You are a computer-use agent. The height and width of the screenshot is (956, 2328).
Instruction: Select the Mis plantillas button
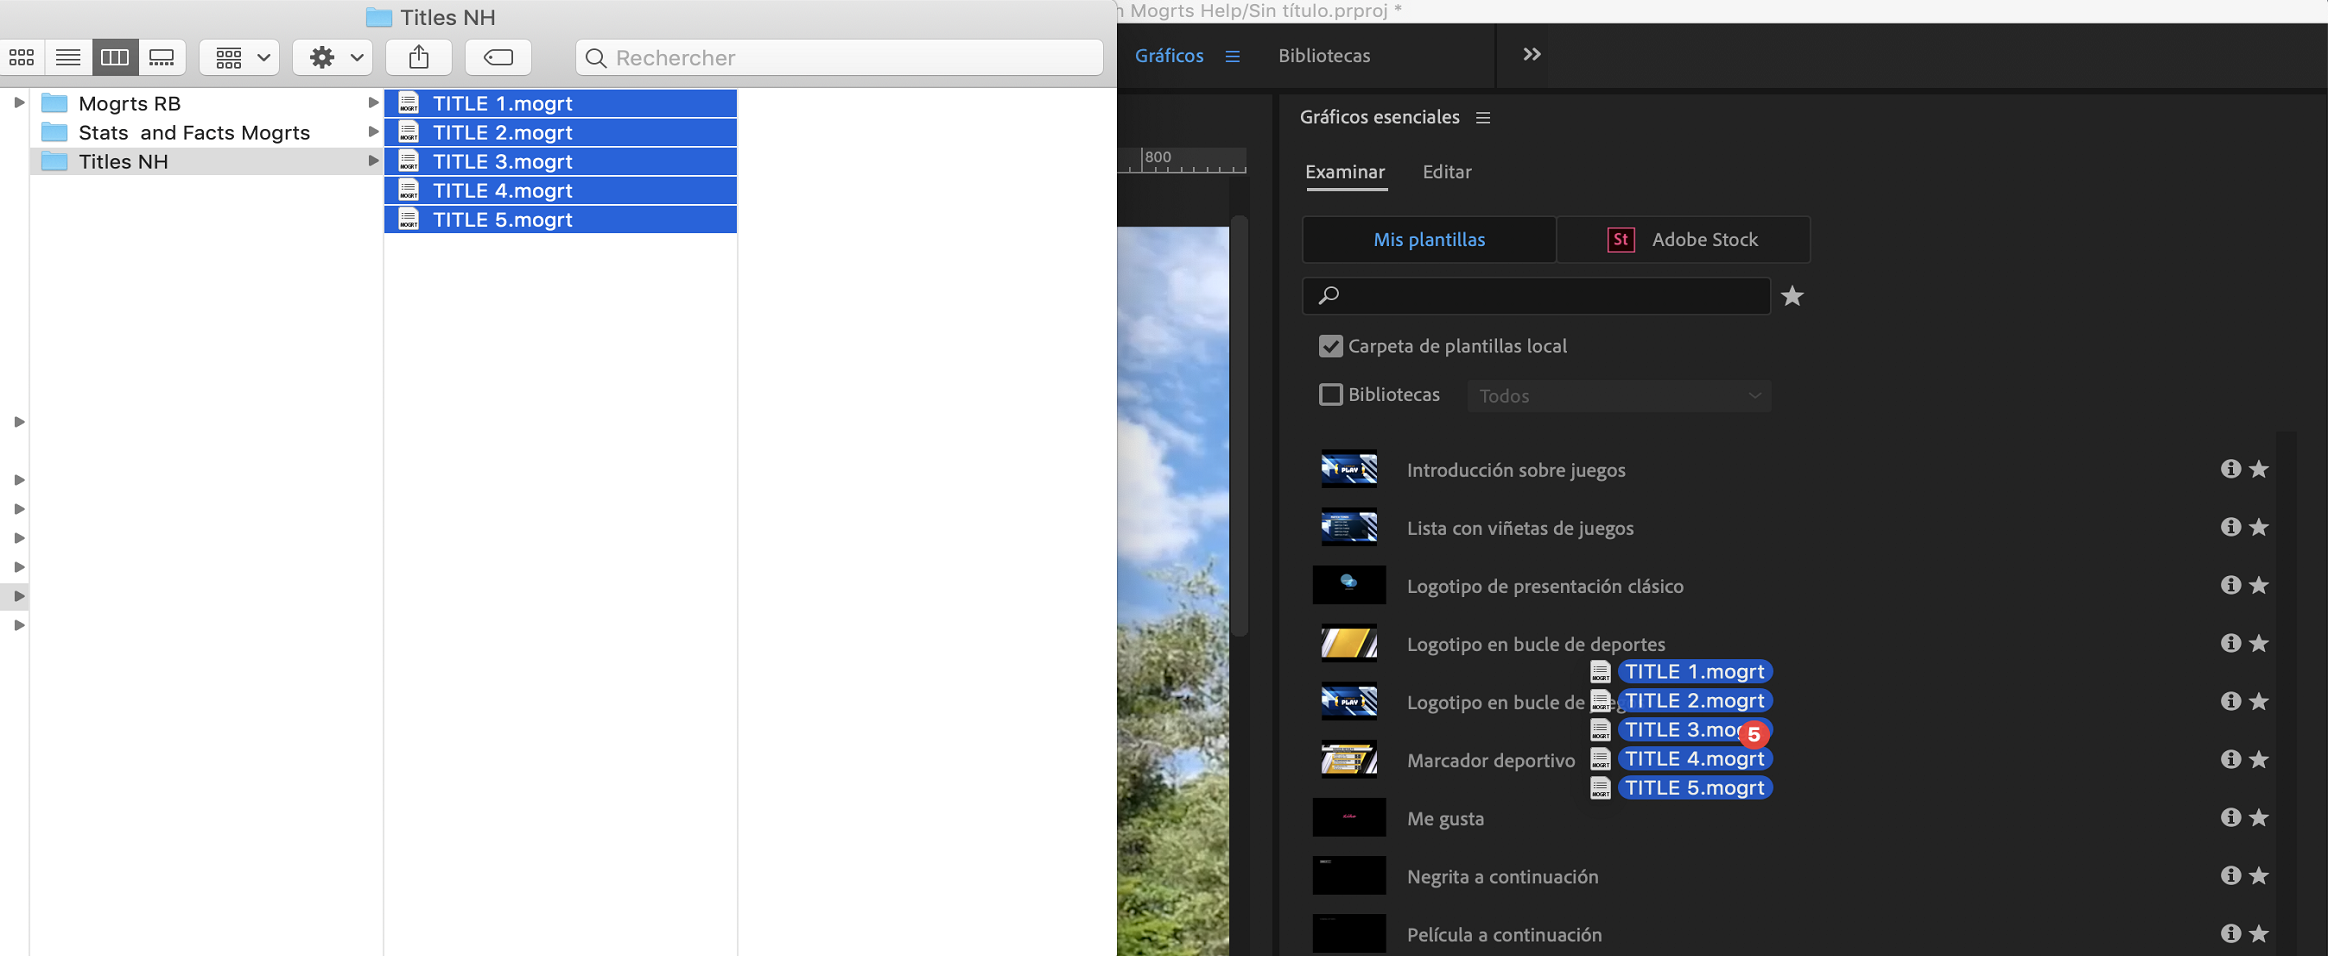[1429, 240]
